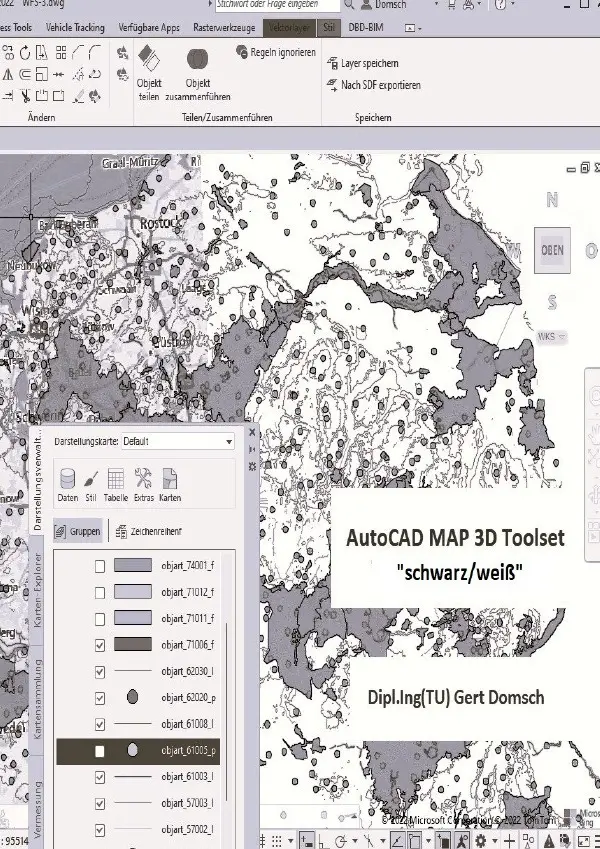Screen dimensions: 600x849
Task: Click the Objekt zusammenführen tool
Action: pyautogui.click(x=198, y=73)
